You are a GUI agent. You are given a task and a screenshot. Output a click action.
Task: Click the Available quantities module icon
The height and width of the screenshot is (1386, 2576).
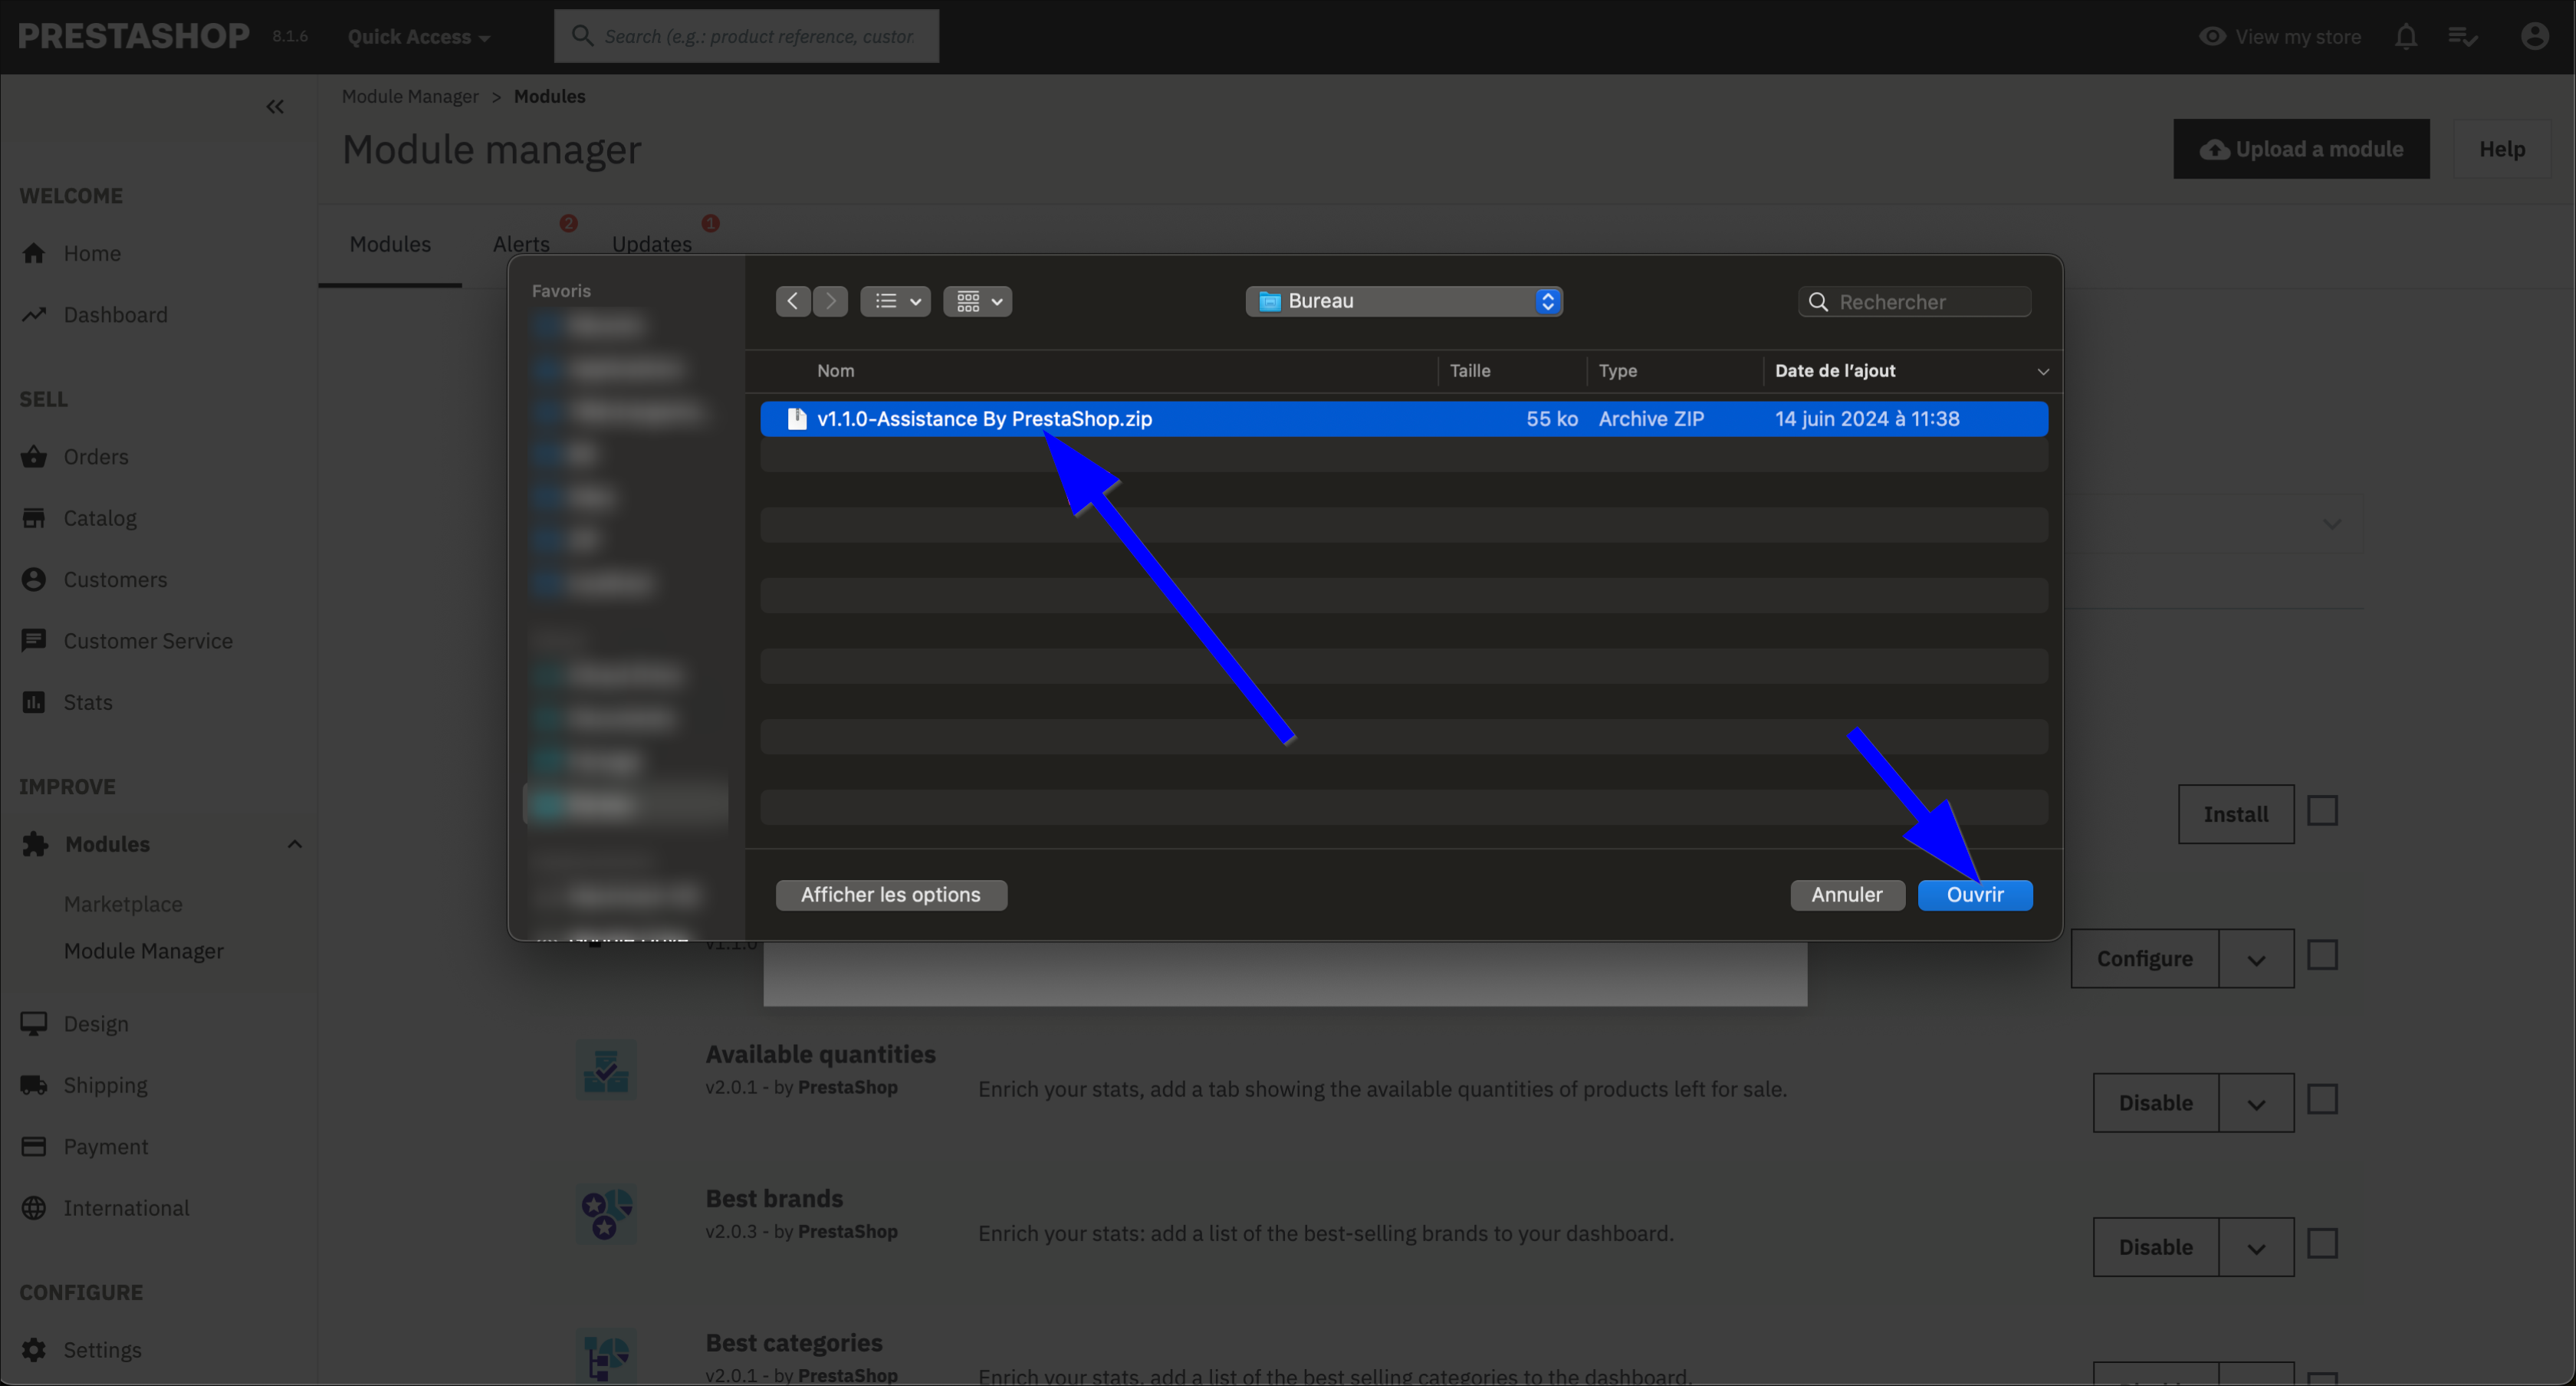(606, 1070)
